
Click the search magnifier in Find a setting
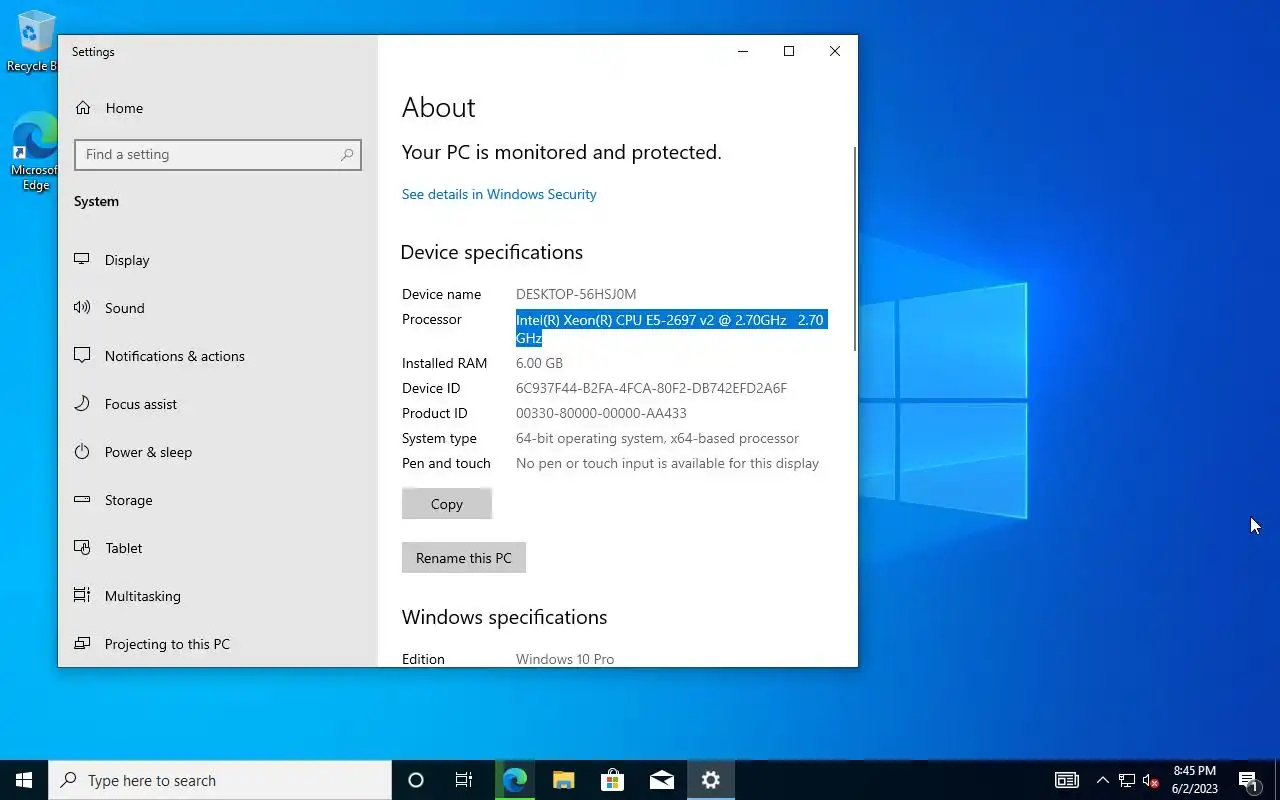pos(347,155)
